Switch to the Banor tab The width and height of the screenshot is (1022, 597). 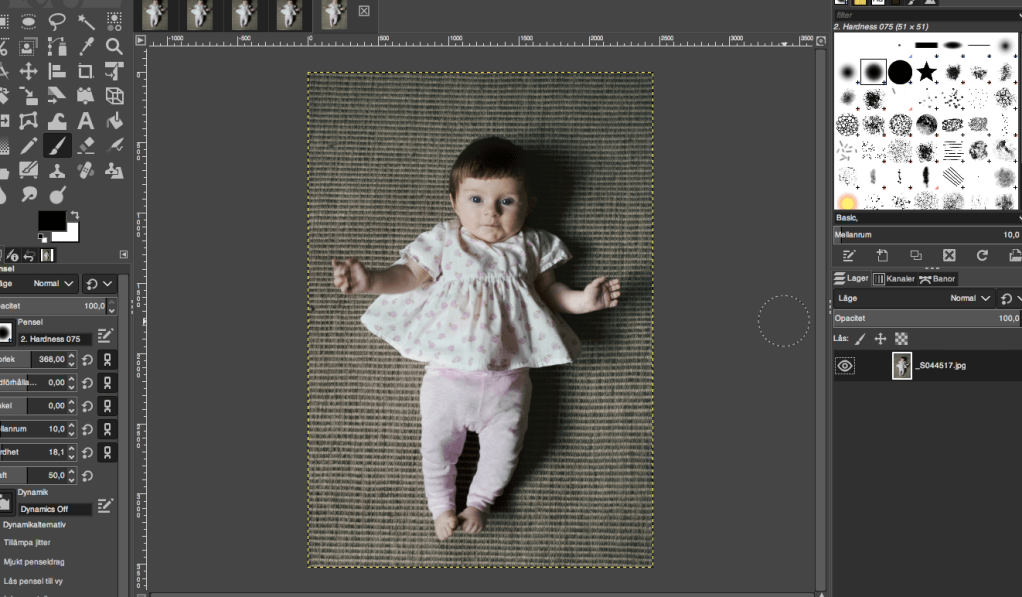point(938,279)
